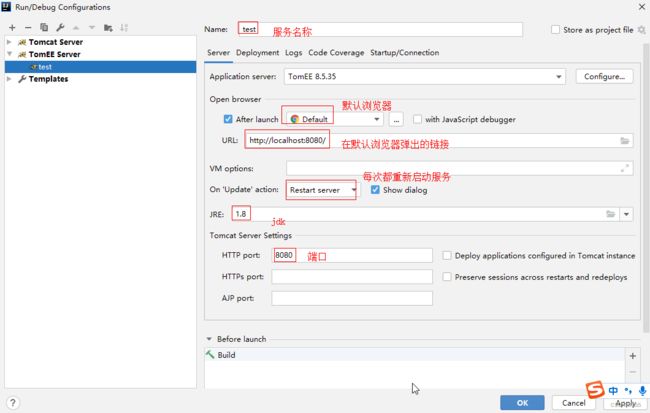Select the Build task in Before launch
650x413 pixels.
tap(414, 355)
